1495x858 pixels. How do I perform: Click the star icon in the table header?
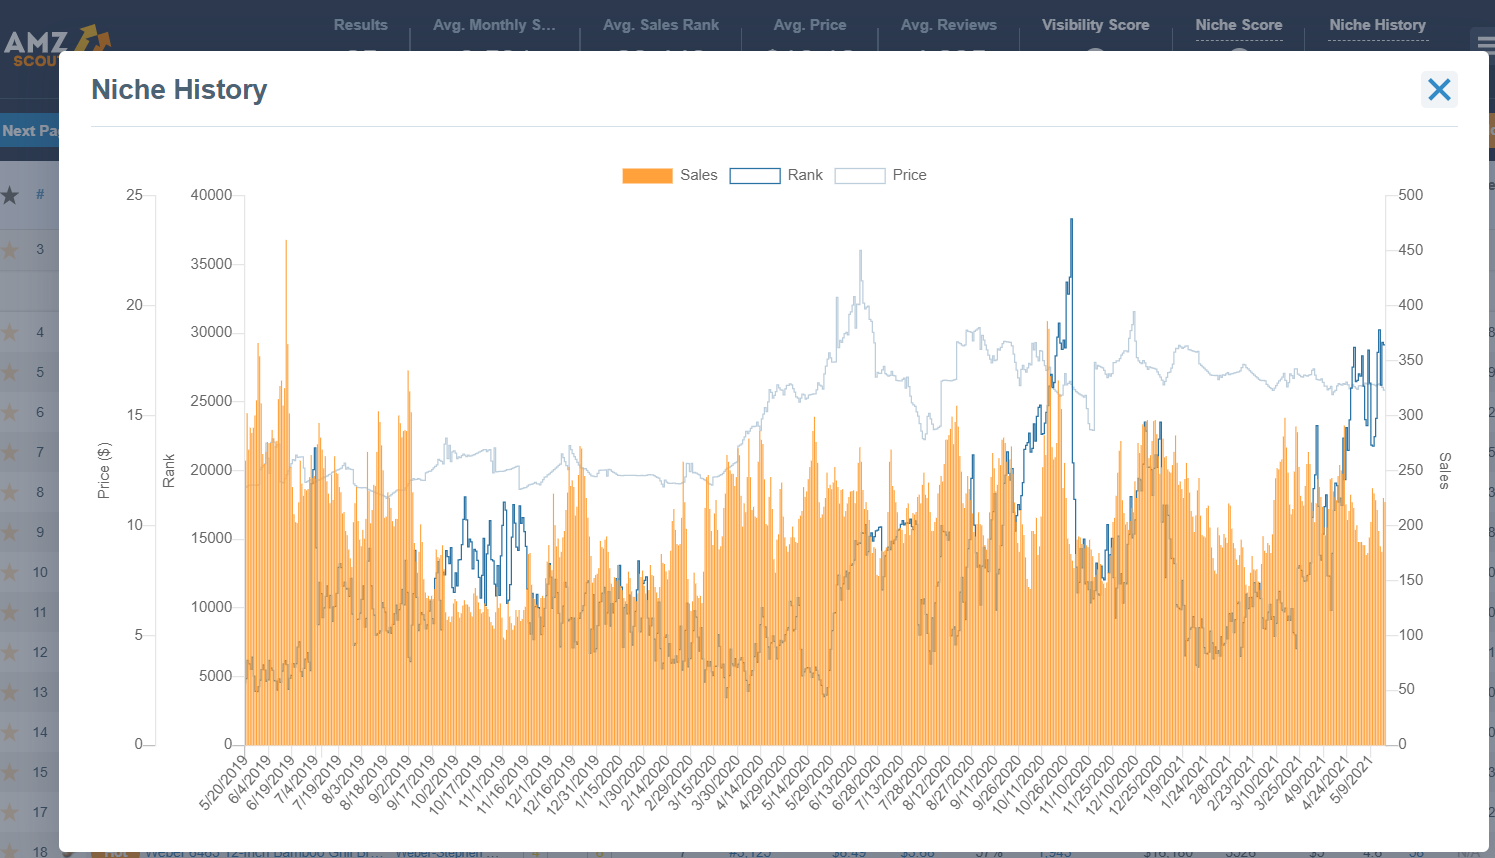pos(10,195)
